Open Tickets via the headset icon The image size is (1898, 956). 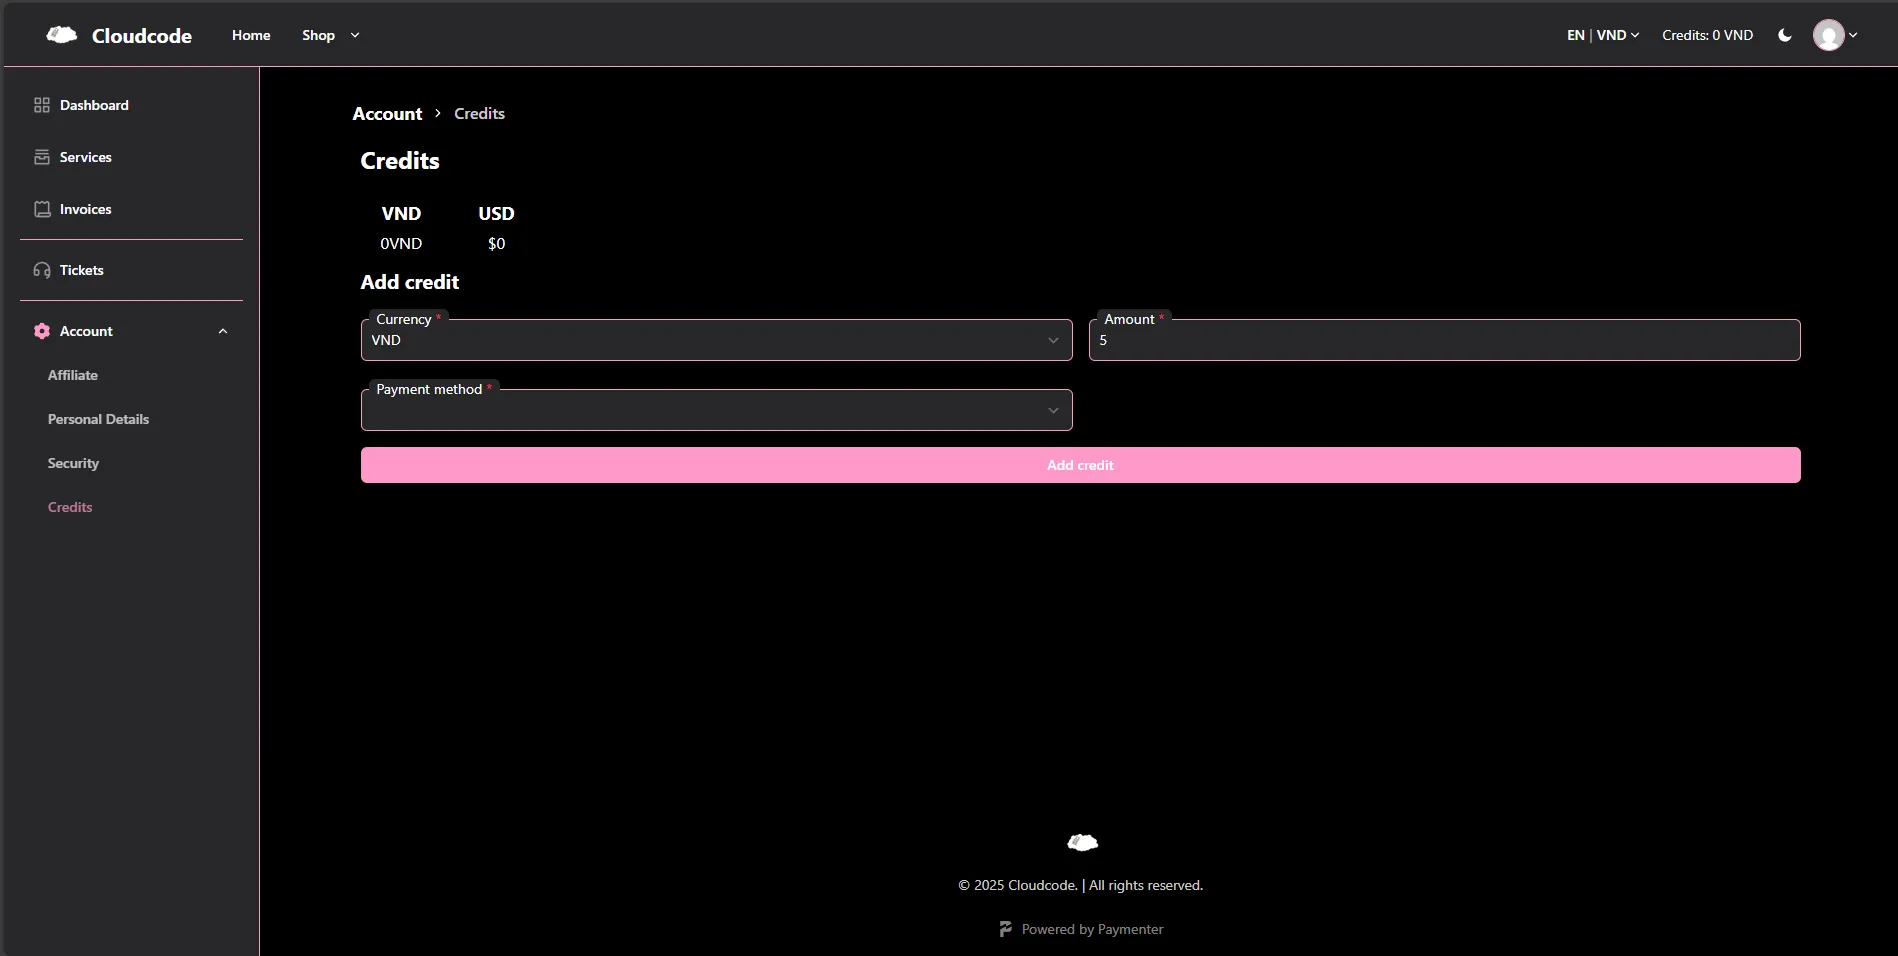pos(42,270)
